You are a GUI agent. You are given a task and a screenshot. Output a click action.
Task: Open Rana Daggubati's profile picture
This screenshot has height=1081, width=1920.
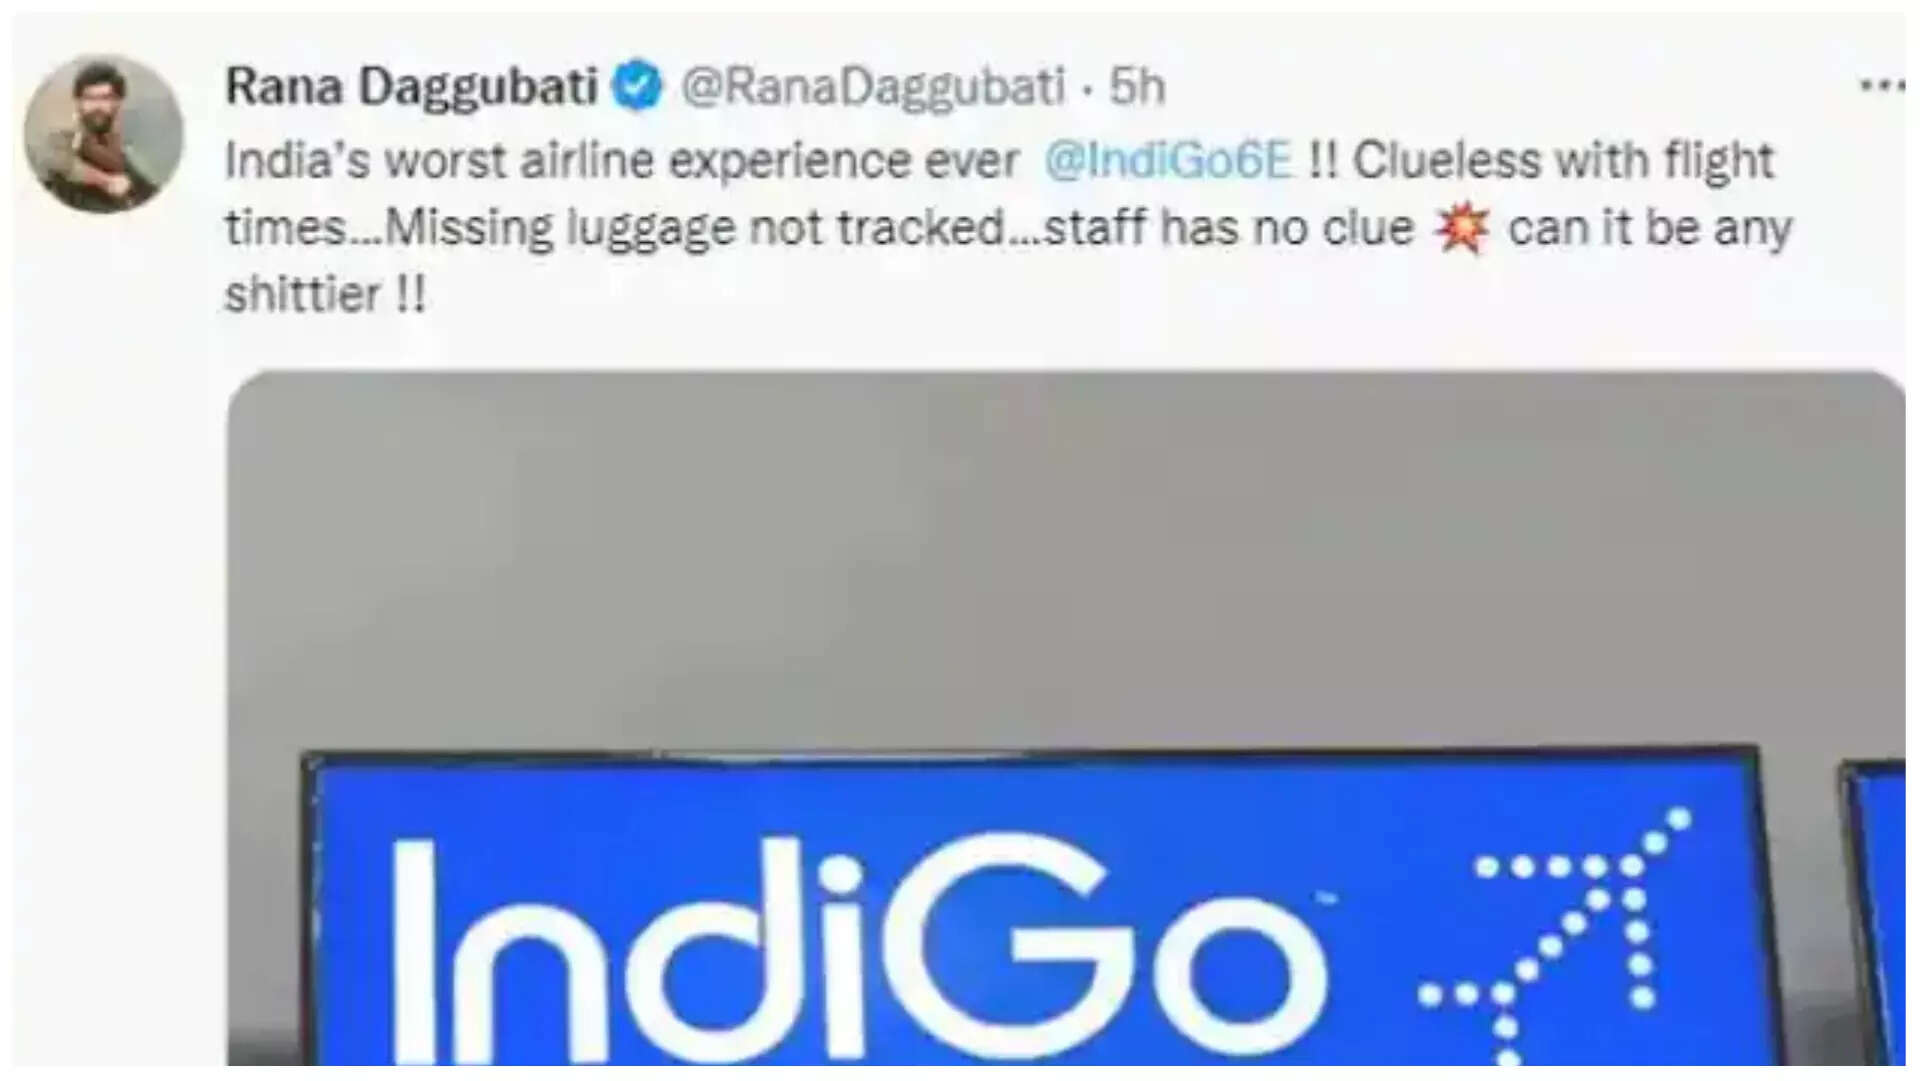tap(103, 133)
